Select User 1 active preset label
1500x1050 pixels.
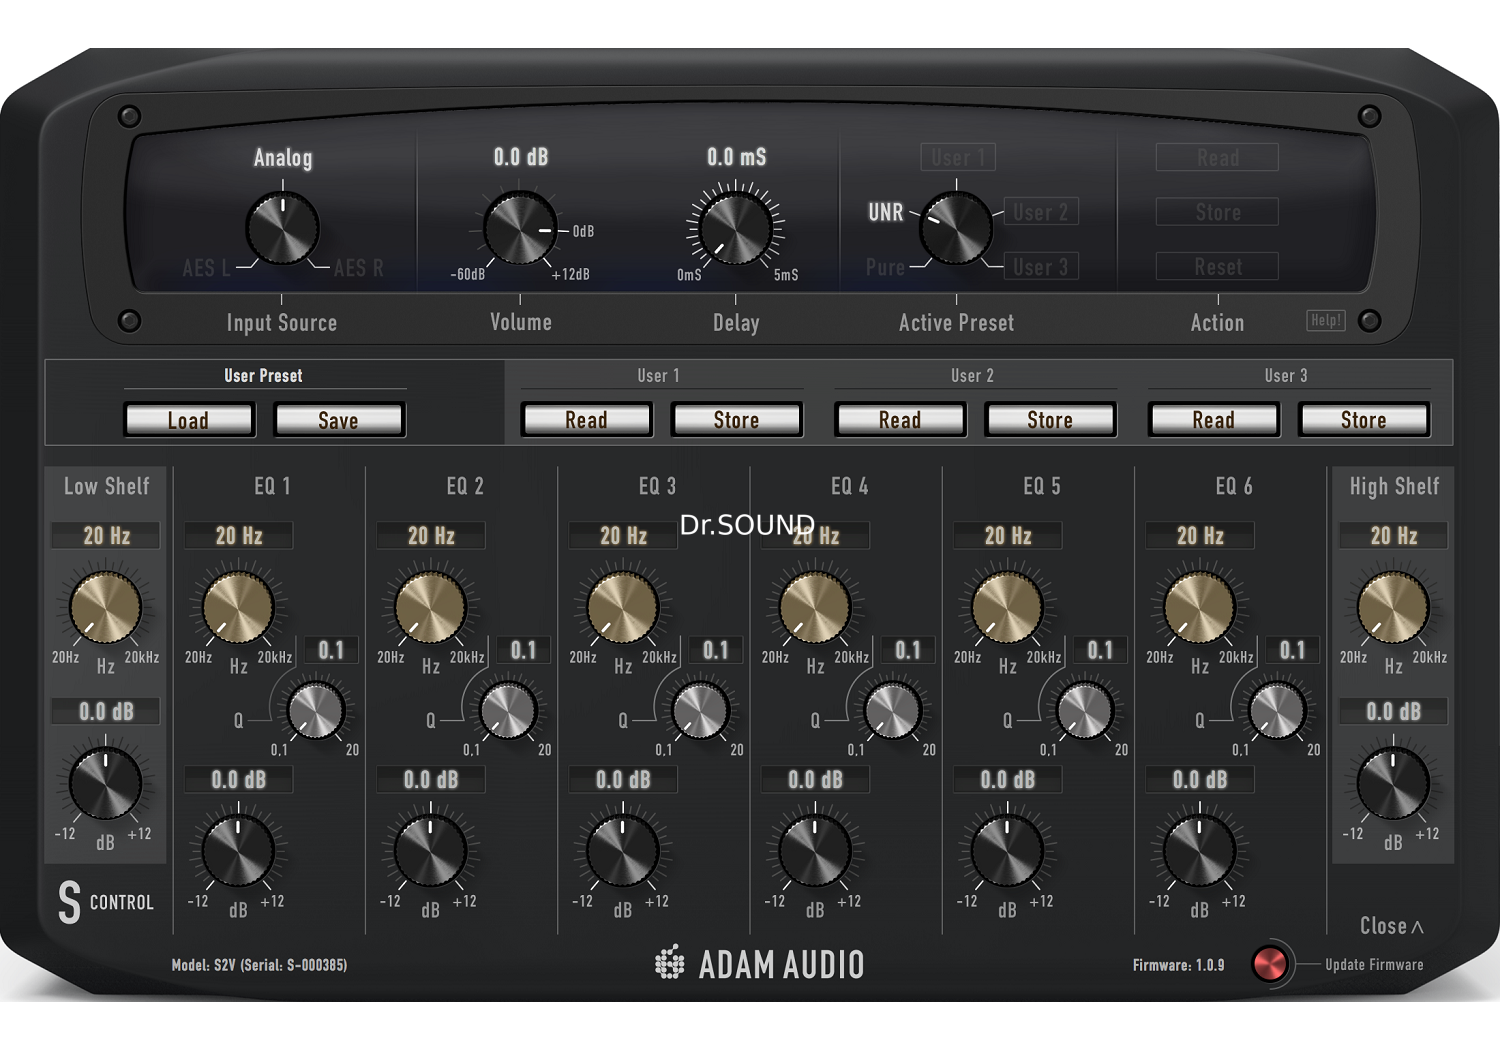tap(958, 157)
